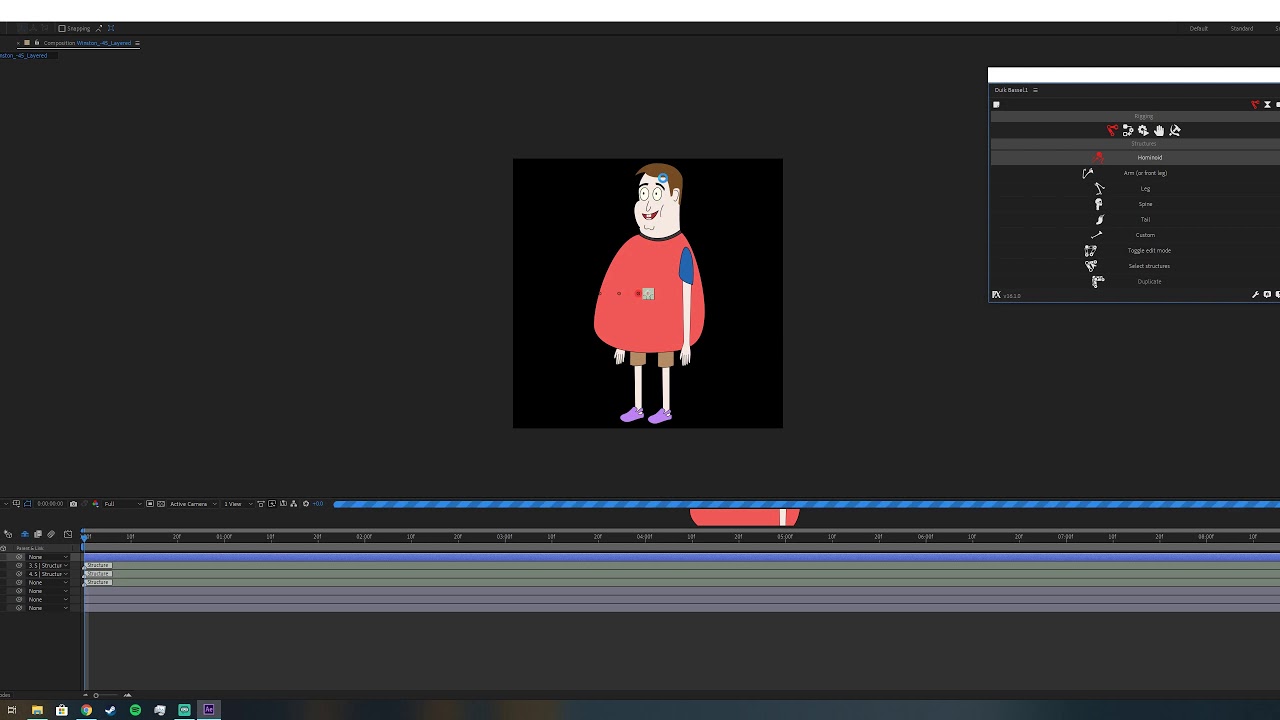Click the current time display 0:00:00:00
The image size is (1280, 720).
50,504
